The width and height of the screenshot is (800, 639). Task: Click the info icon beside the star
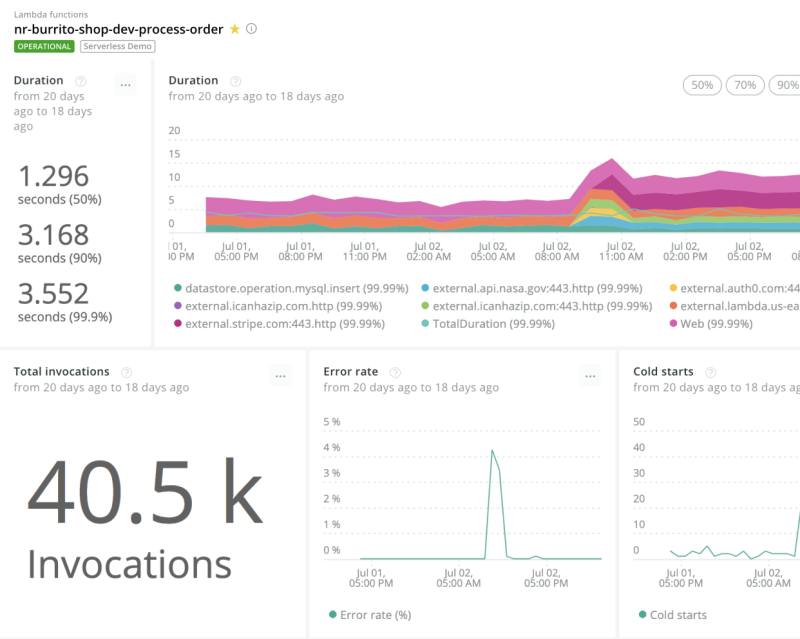pyautogui.click(x=252, y=29)
